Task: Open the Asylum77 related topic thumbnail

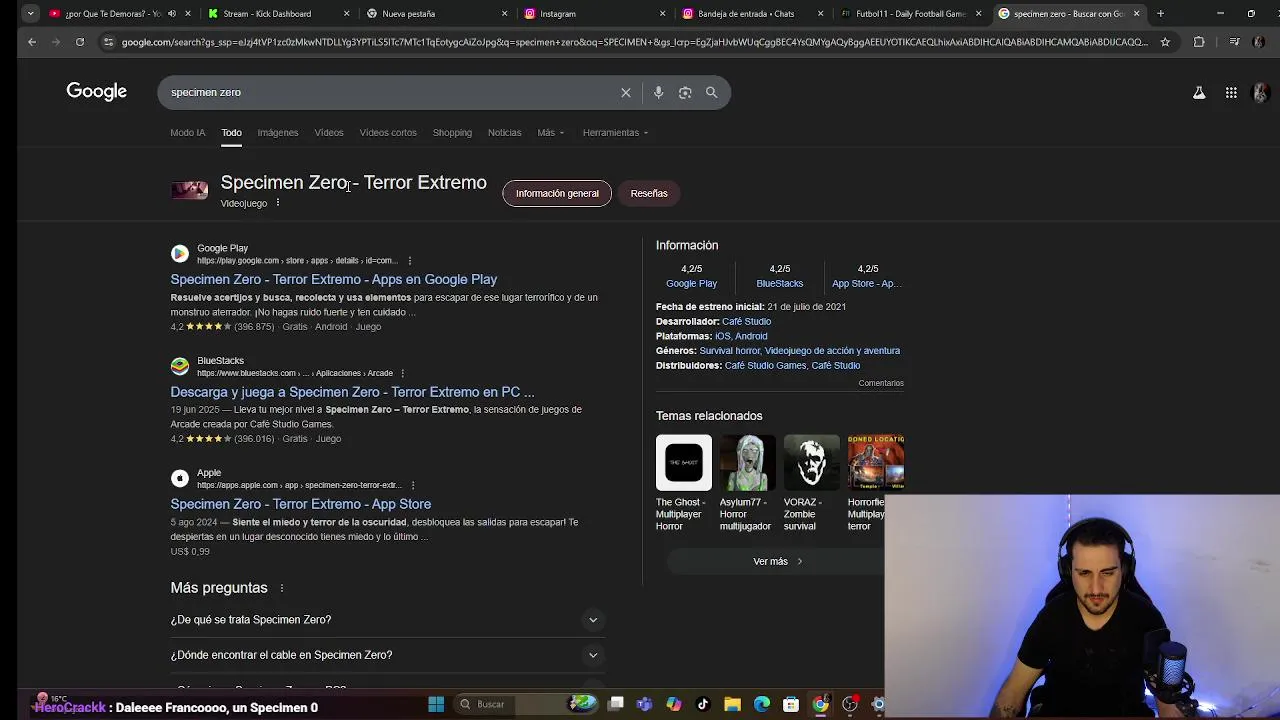Action: tap(748, 463)
